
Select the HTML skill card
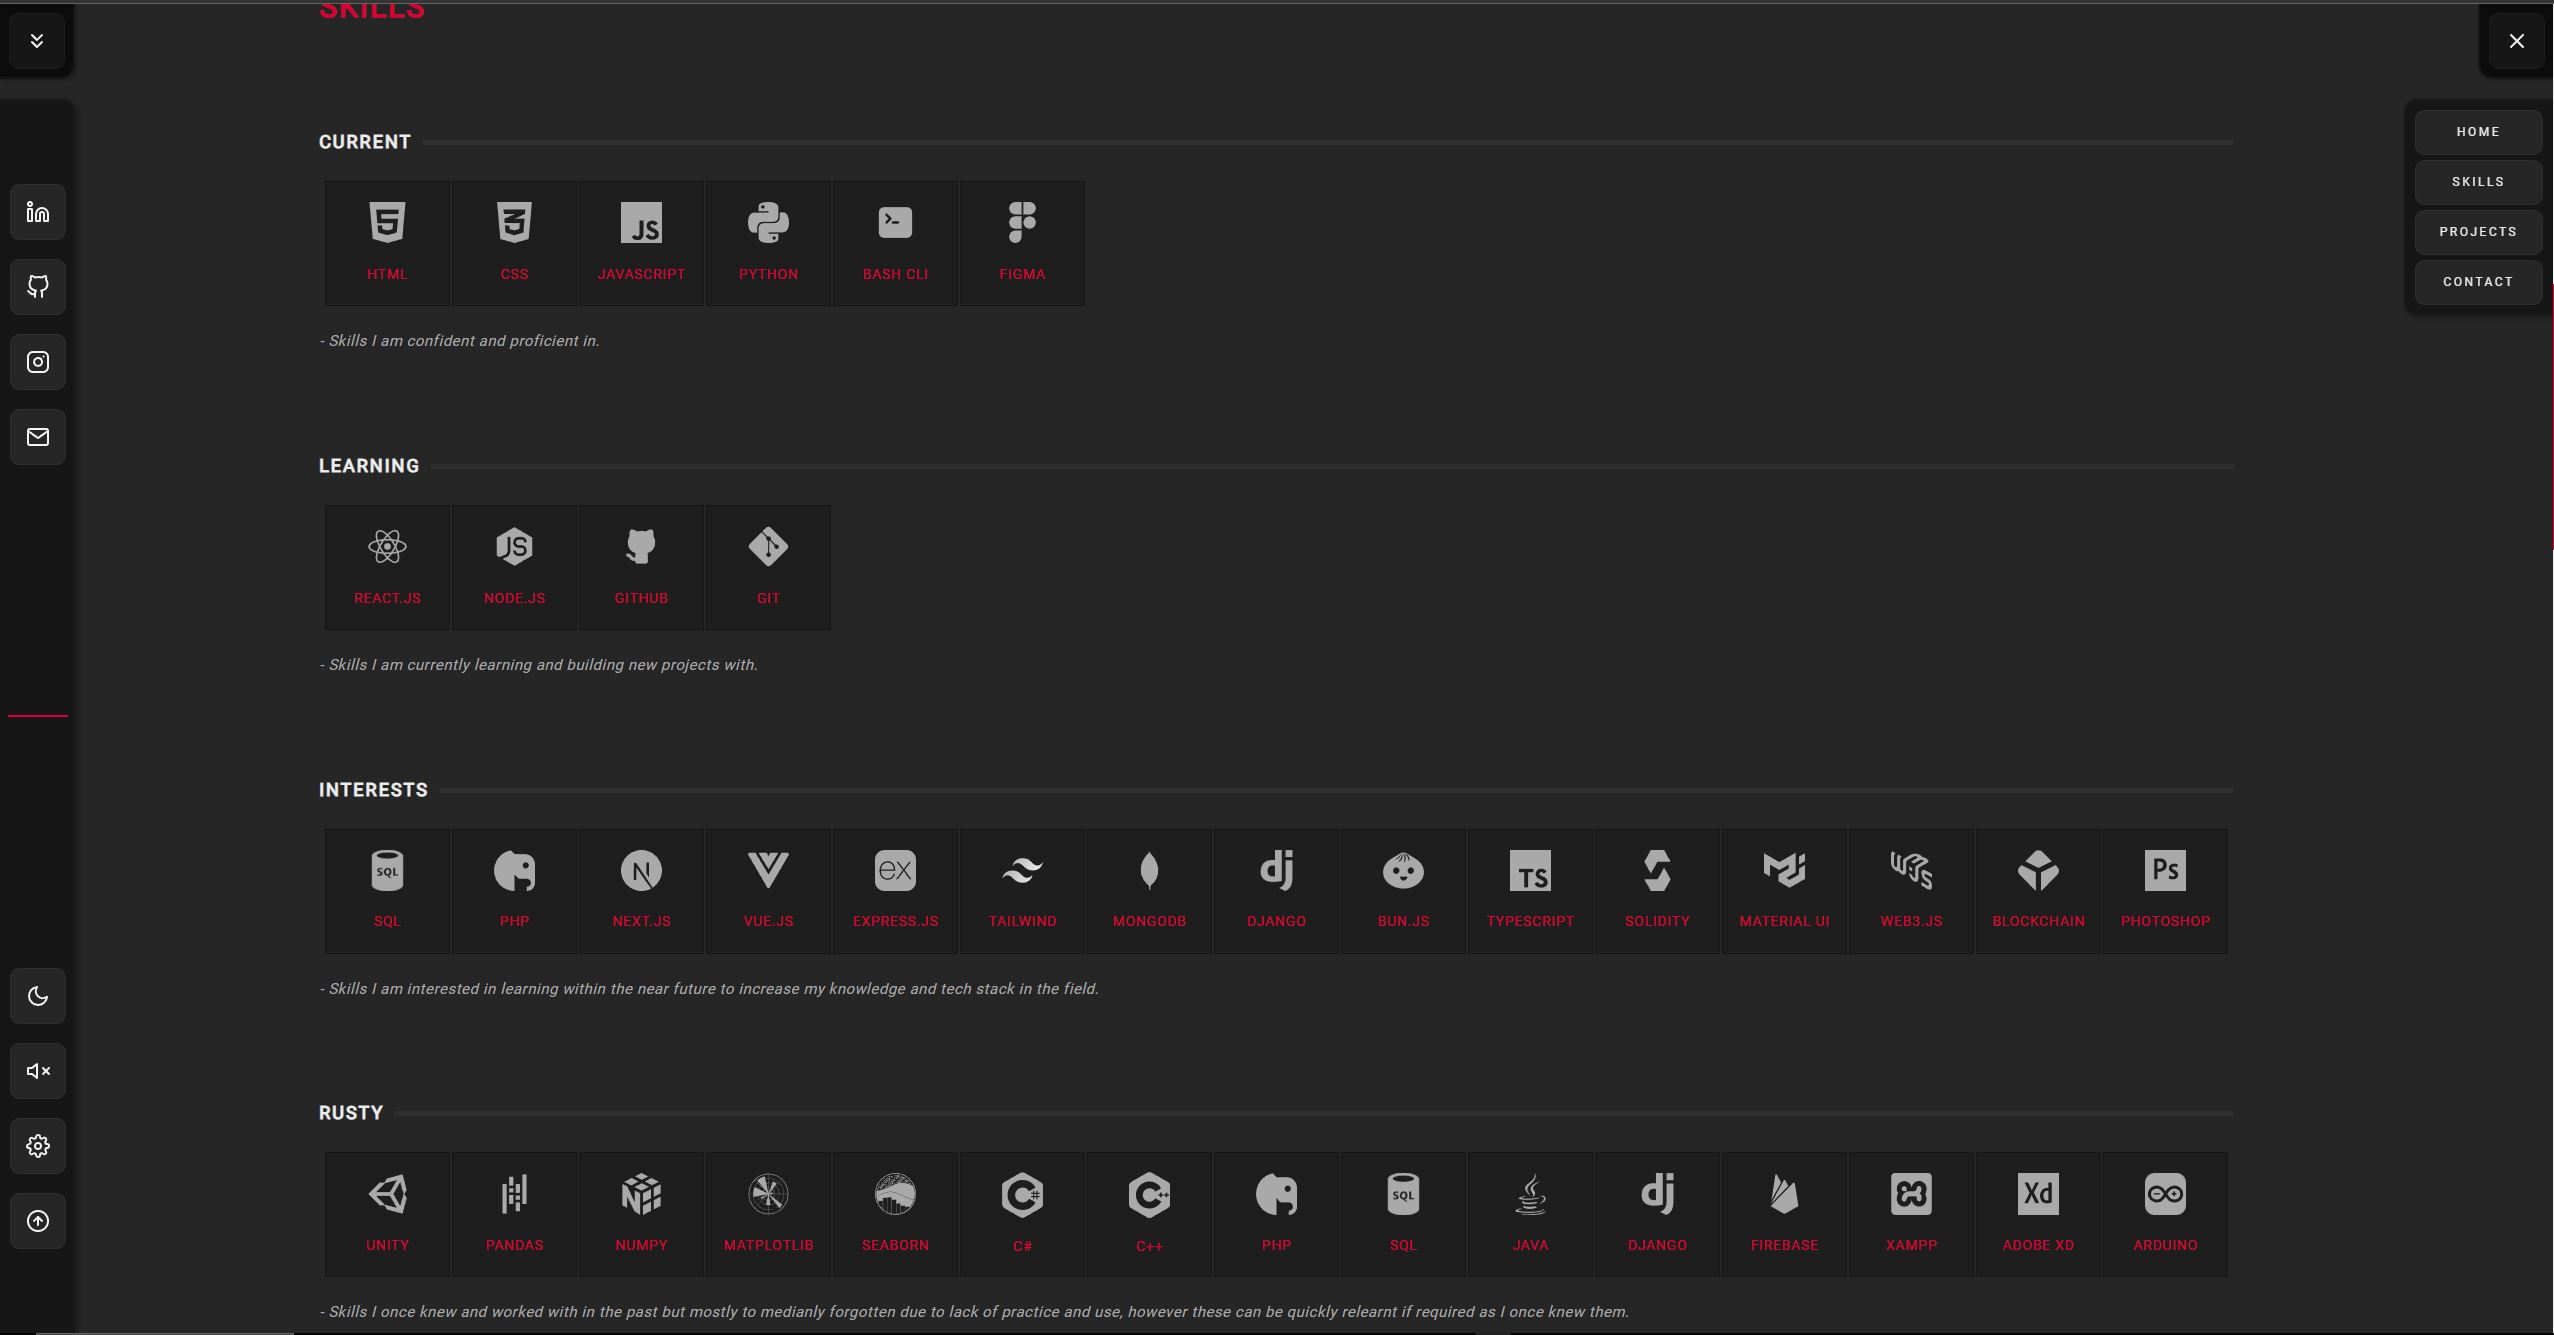pos(387,243)
